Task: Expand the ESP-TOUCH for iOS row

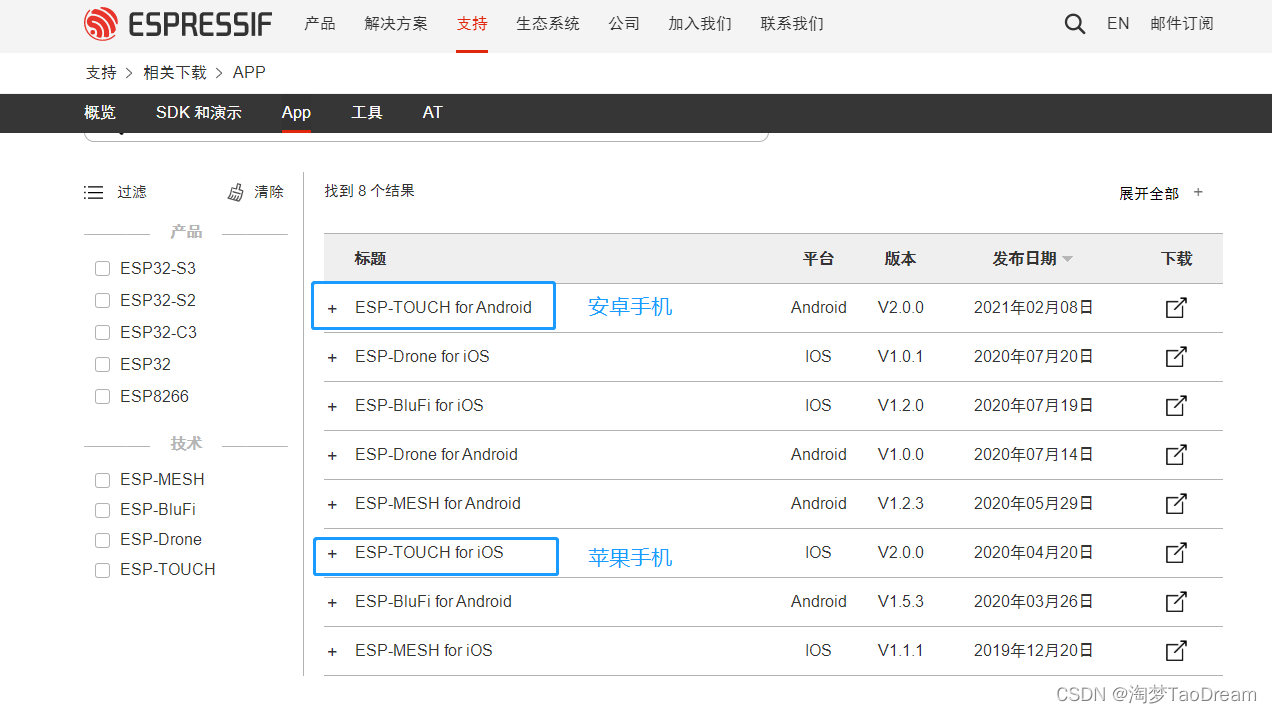Action: (333, 554)
